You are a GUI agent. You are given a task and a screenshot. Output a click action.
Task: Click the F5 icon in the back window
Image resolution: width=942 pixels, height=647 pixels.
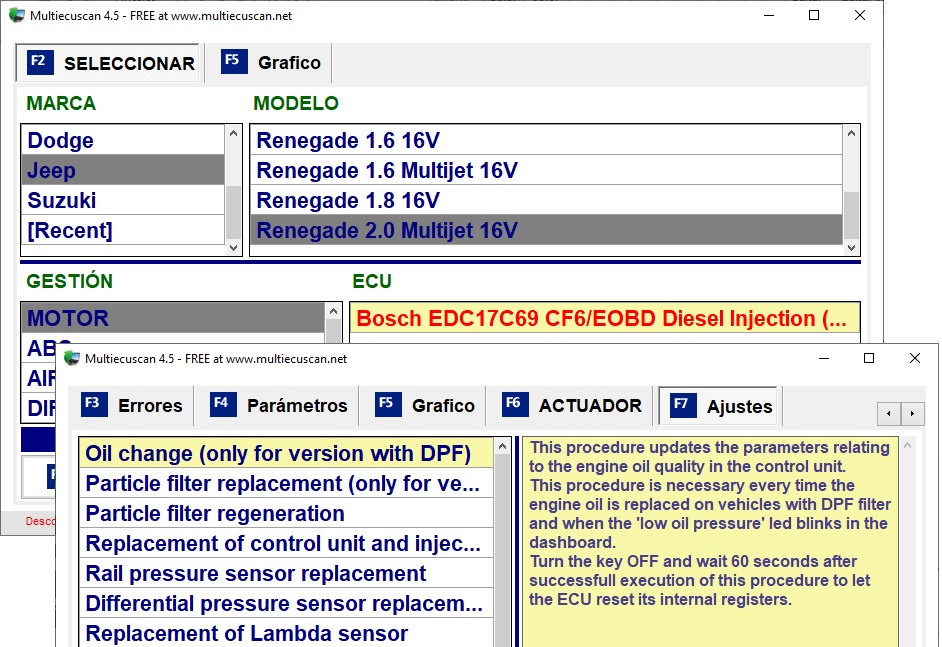(234, 61)
